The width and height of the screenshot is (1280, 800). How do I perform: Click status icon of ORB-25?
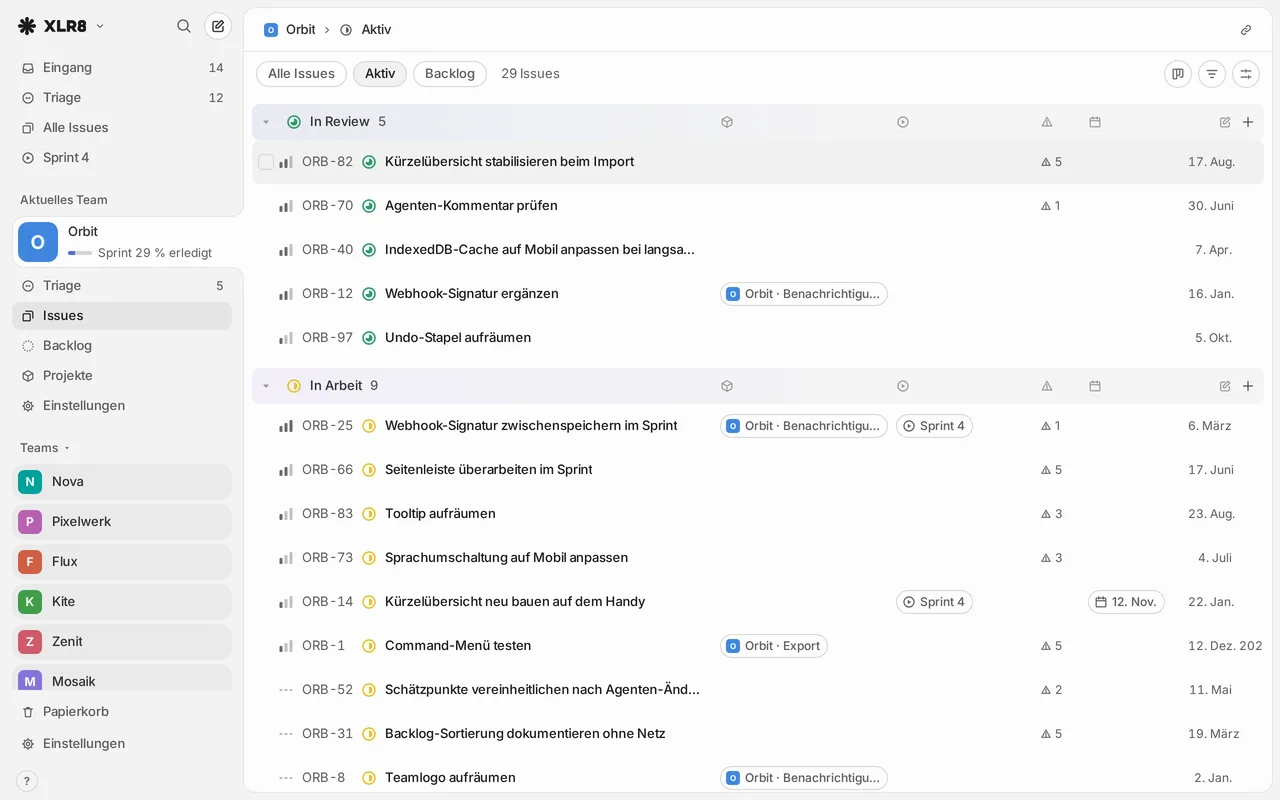(369, 426)
